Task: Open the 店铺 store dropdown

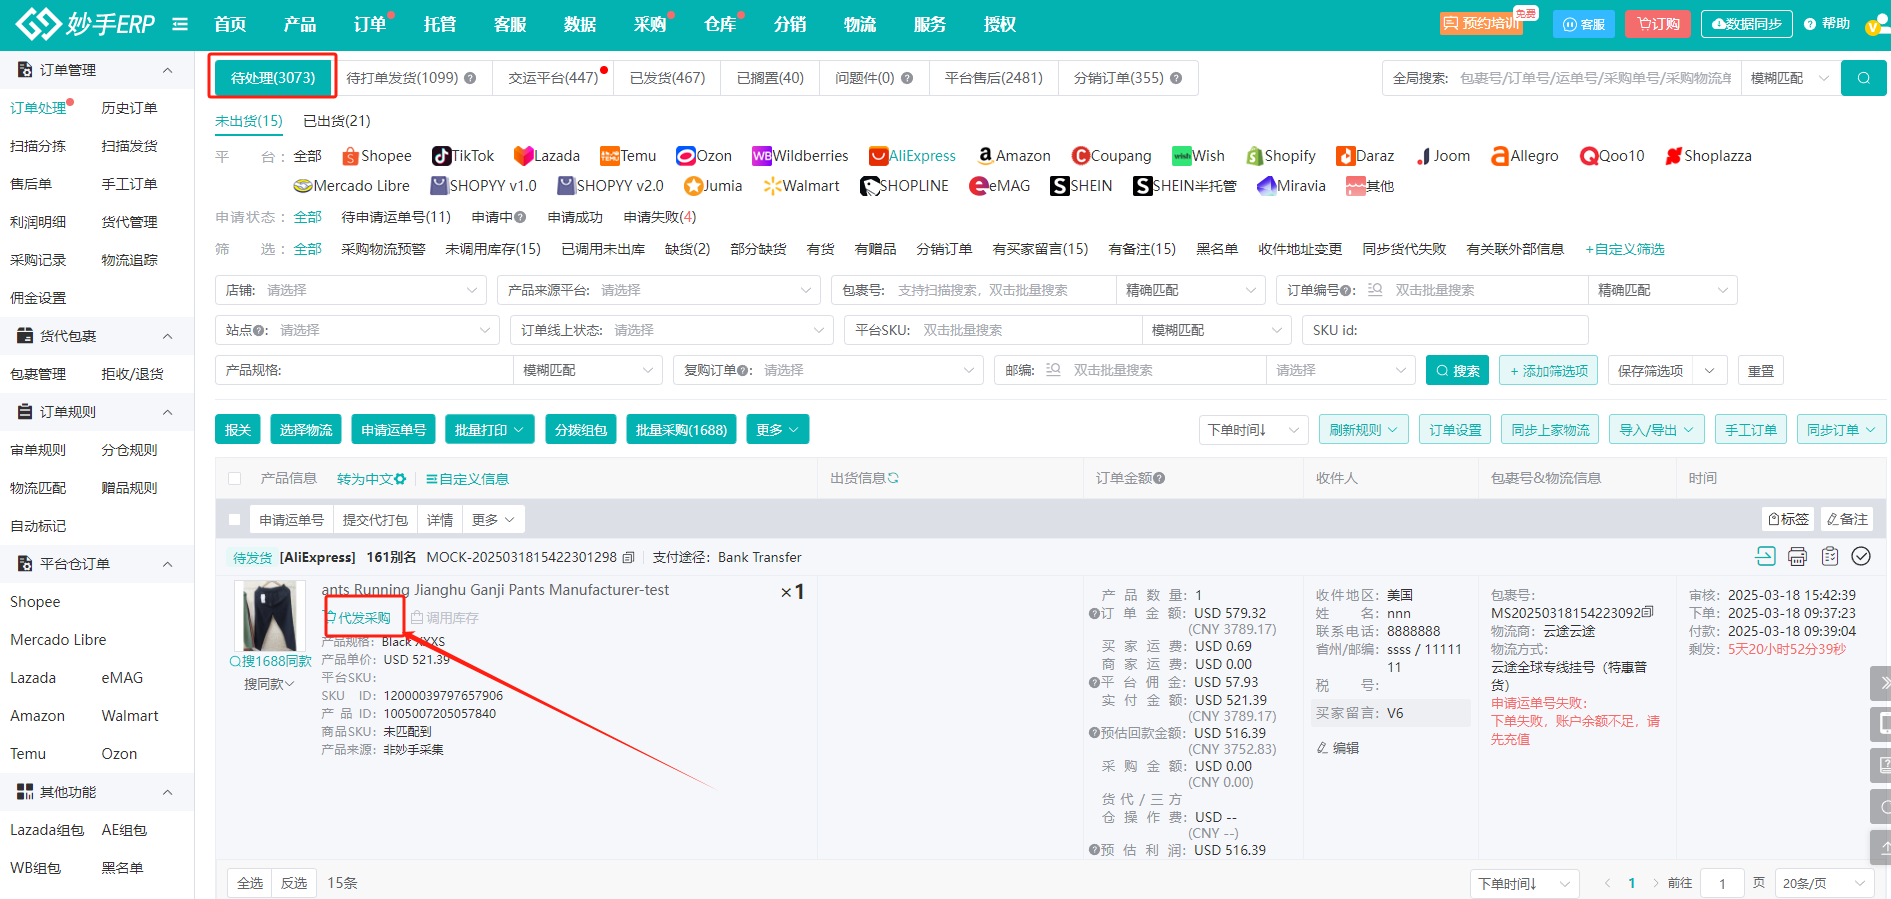Action: 350,290
